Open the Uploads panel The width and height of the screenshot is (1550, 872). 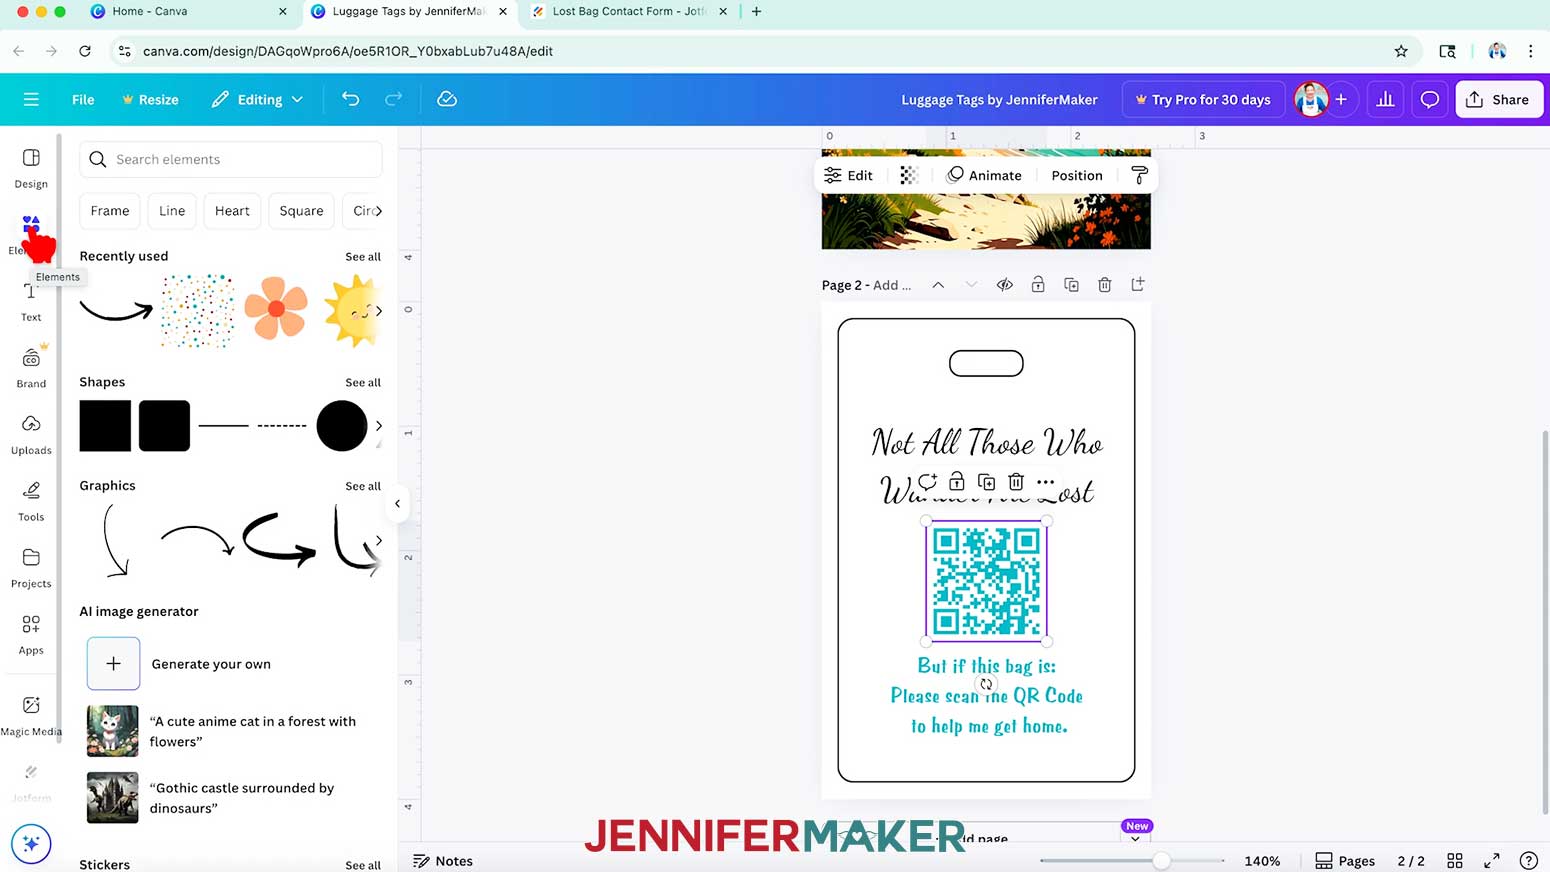point(31,434)
